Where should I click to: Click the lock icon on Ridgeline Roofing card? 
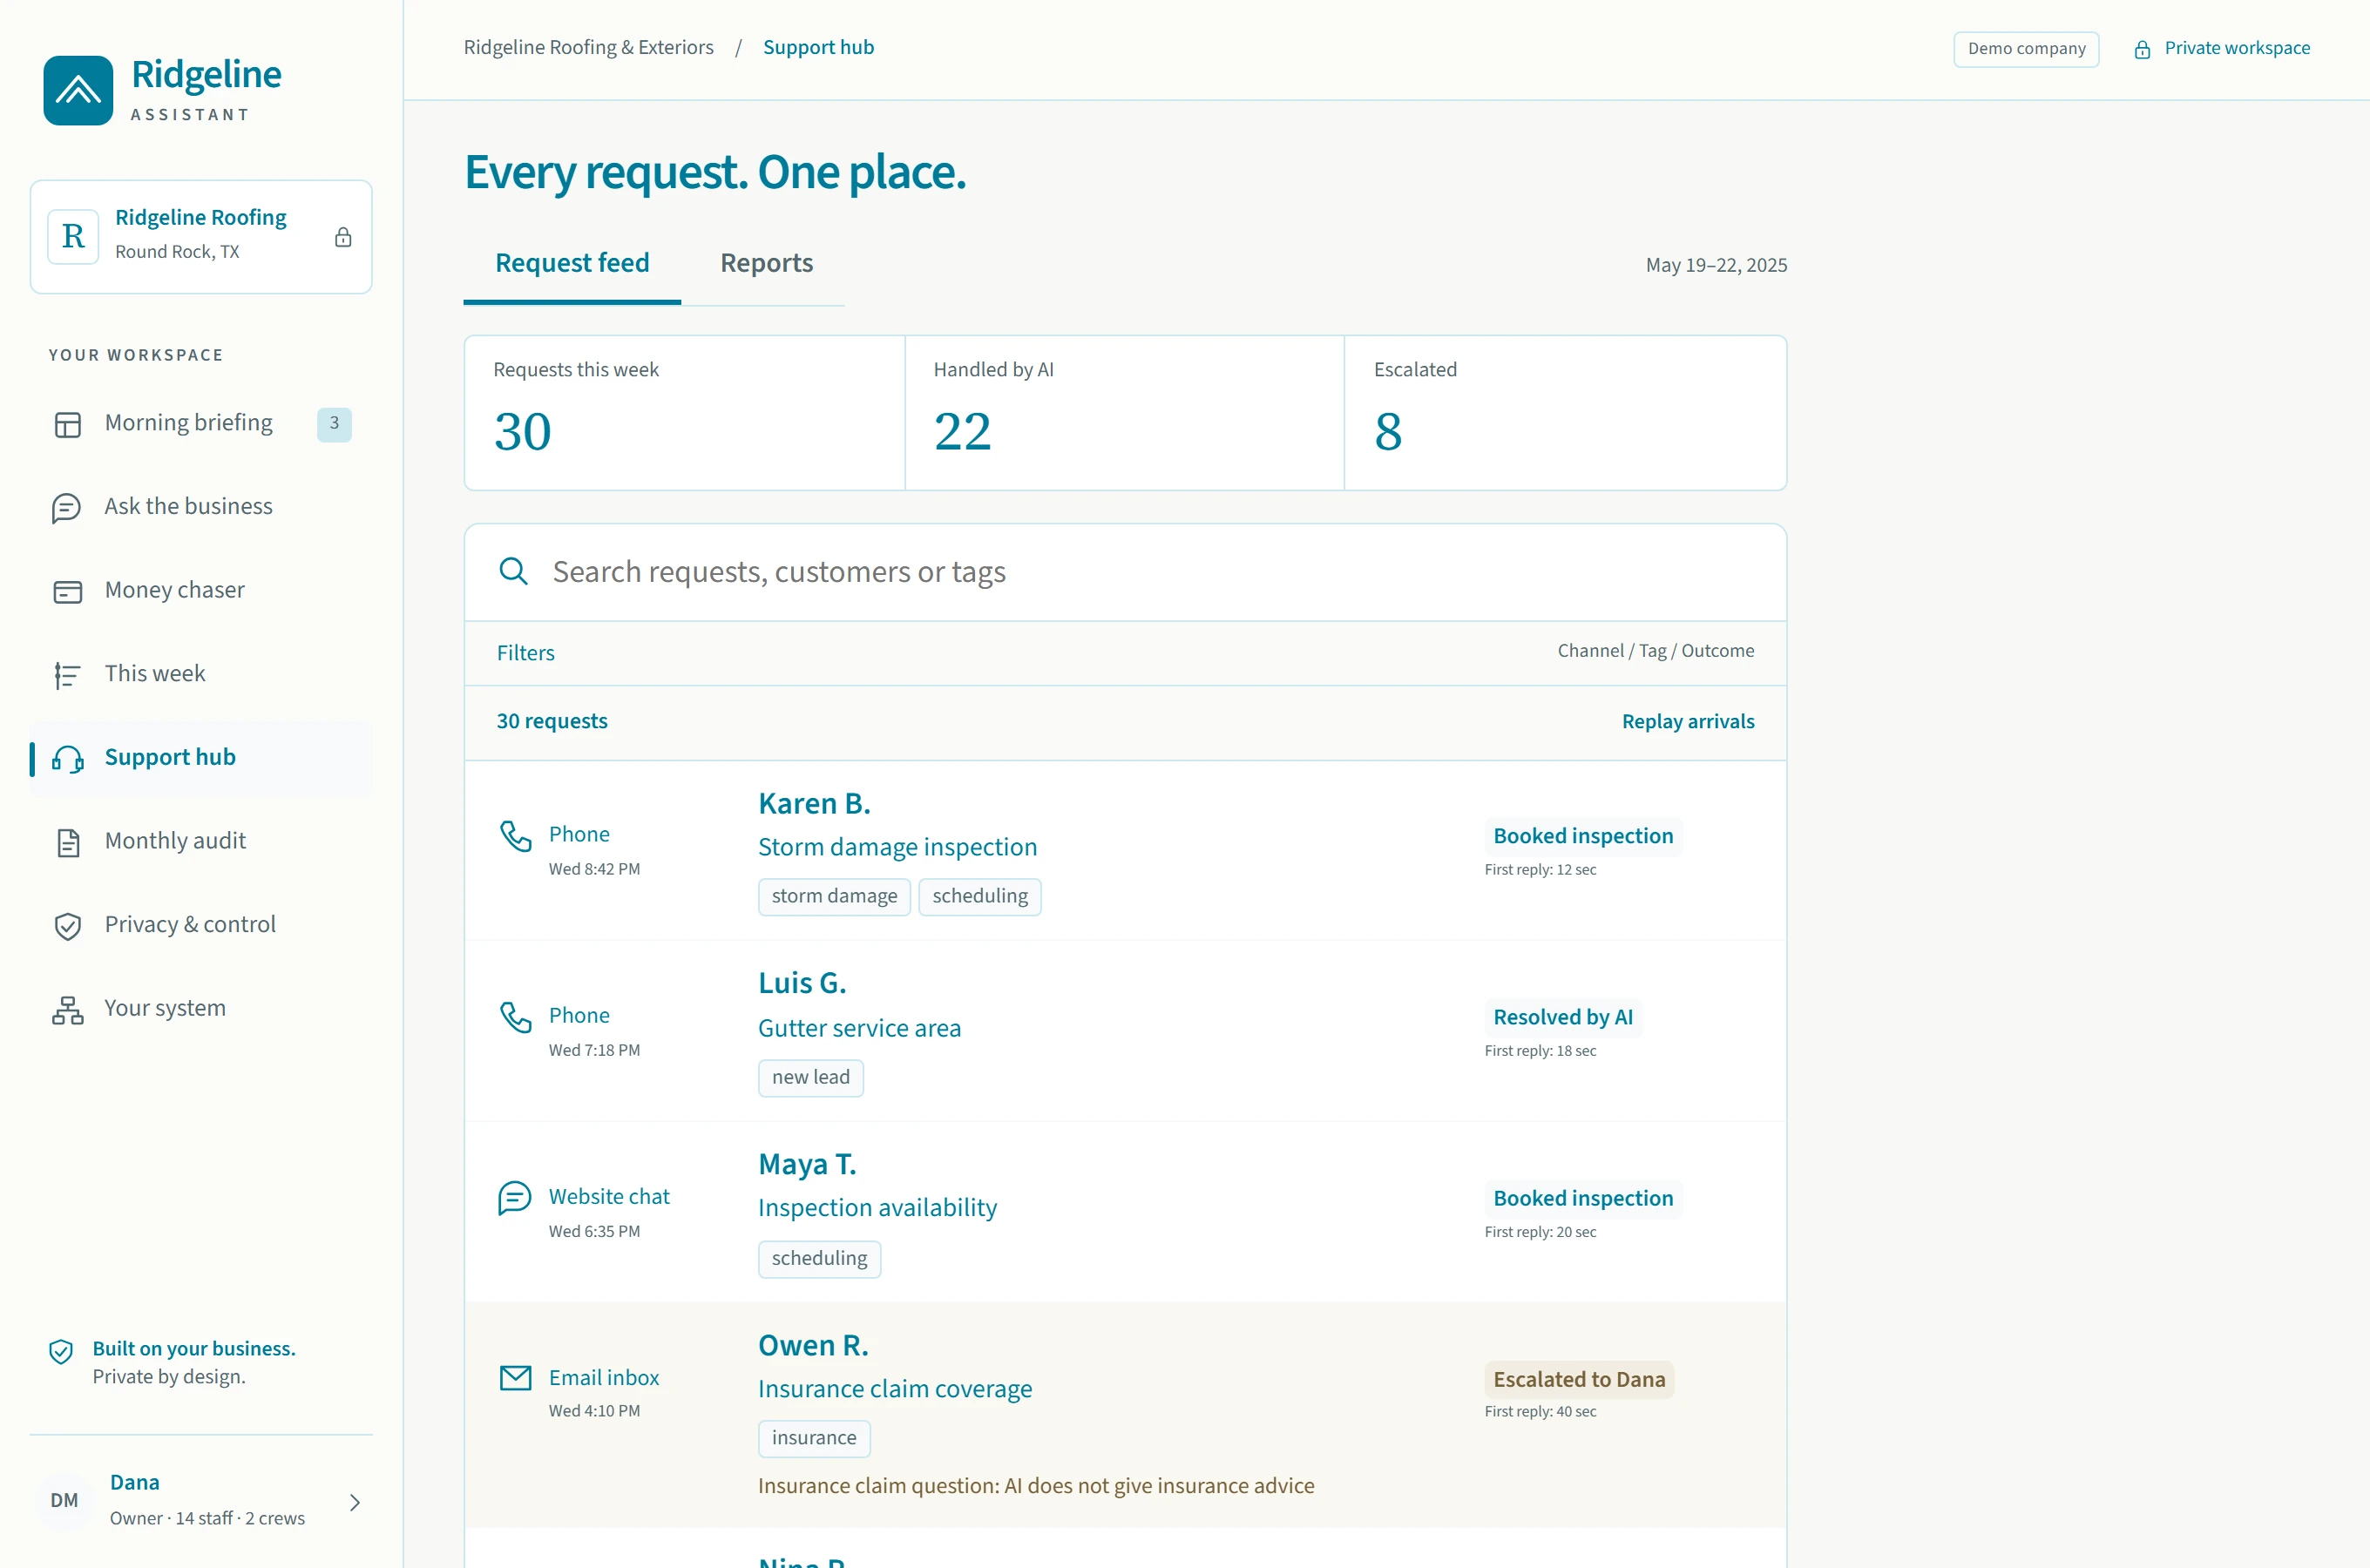pos(343,237)
